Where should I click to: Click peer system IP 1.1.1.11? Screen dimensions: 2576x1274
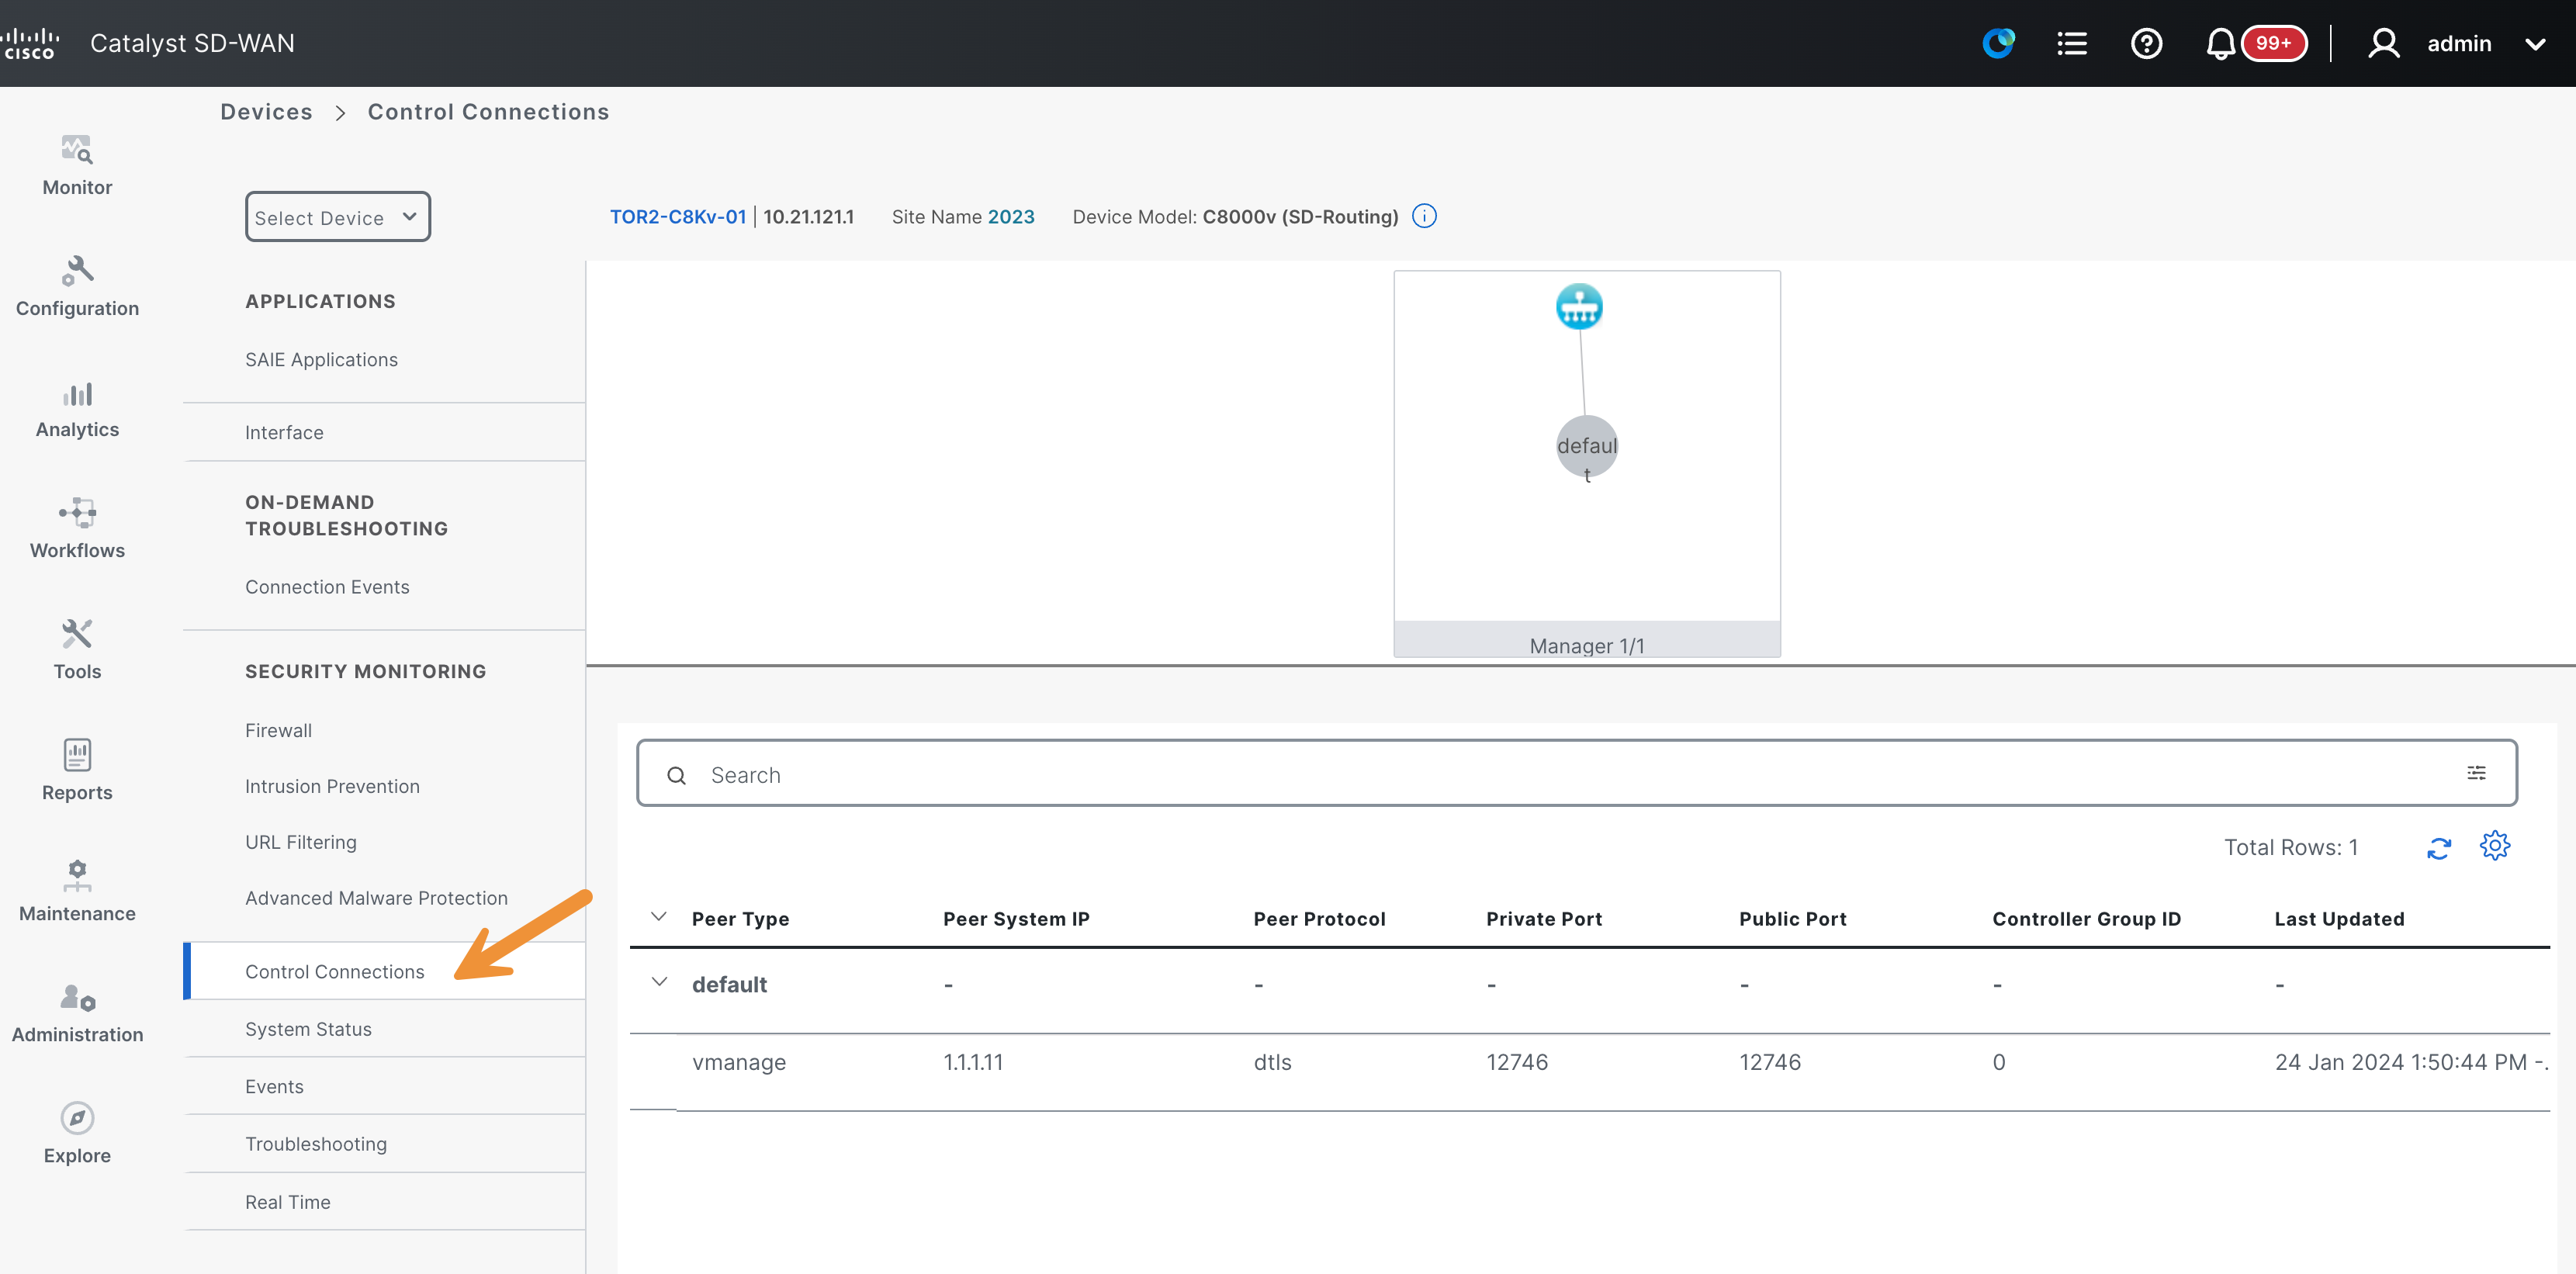pos(973,1063)
